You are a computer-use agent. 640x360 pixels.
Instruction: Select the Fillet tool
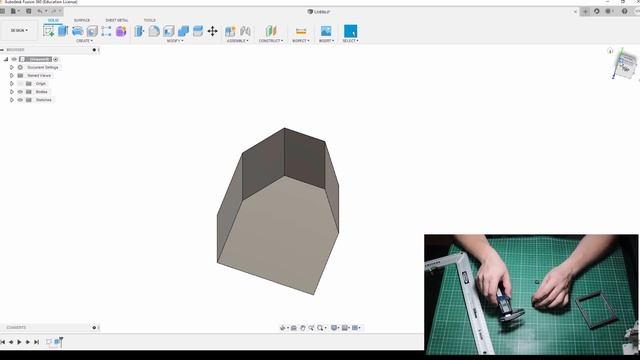pos(154,31)
